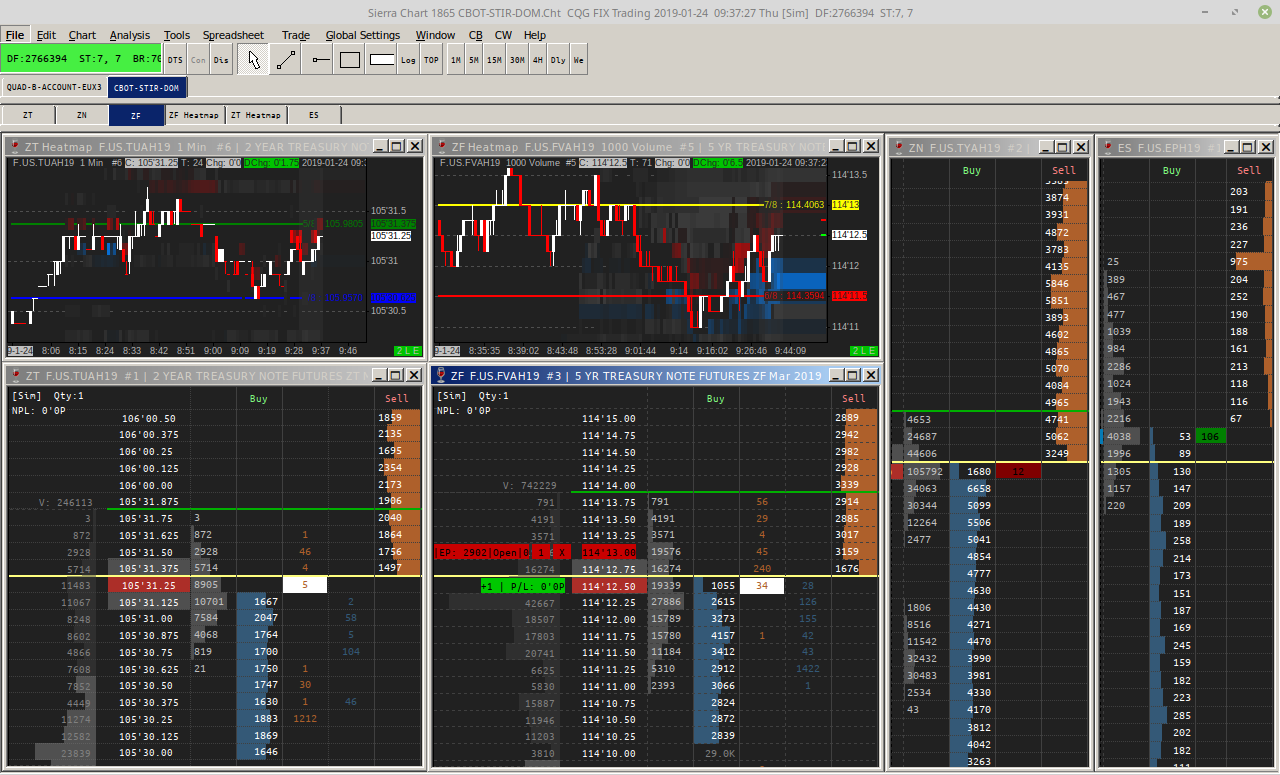Open the Global Settings menu
The height and width of the screenshot is (775, 1280).
[x=363, y=35]
